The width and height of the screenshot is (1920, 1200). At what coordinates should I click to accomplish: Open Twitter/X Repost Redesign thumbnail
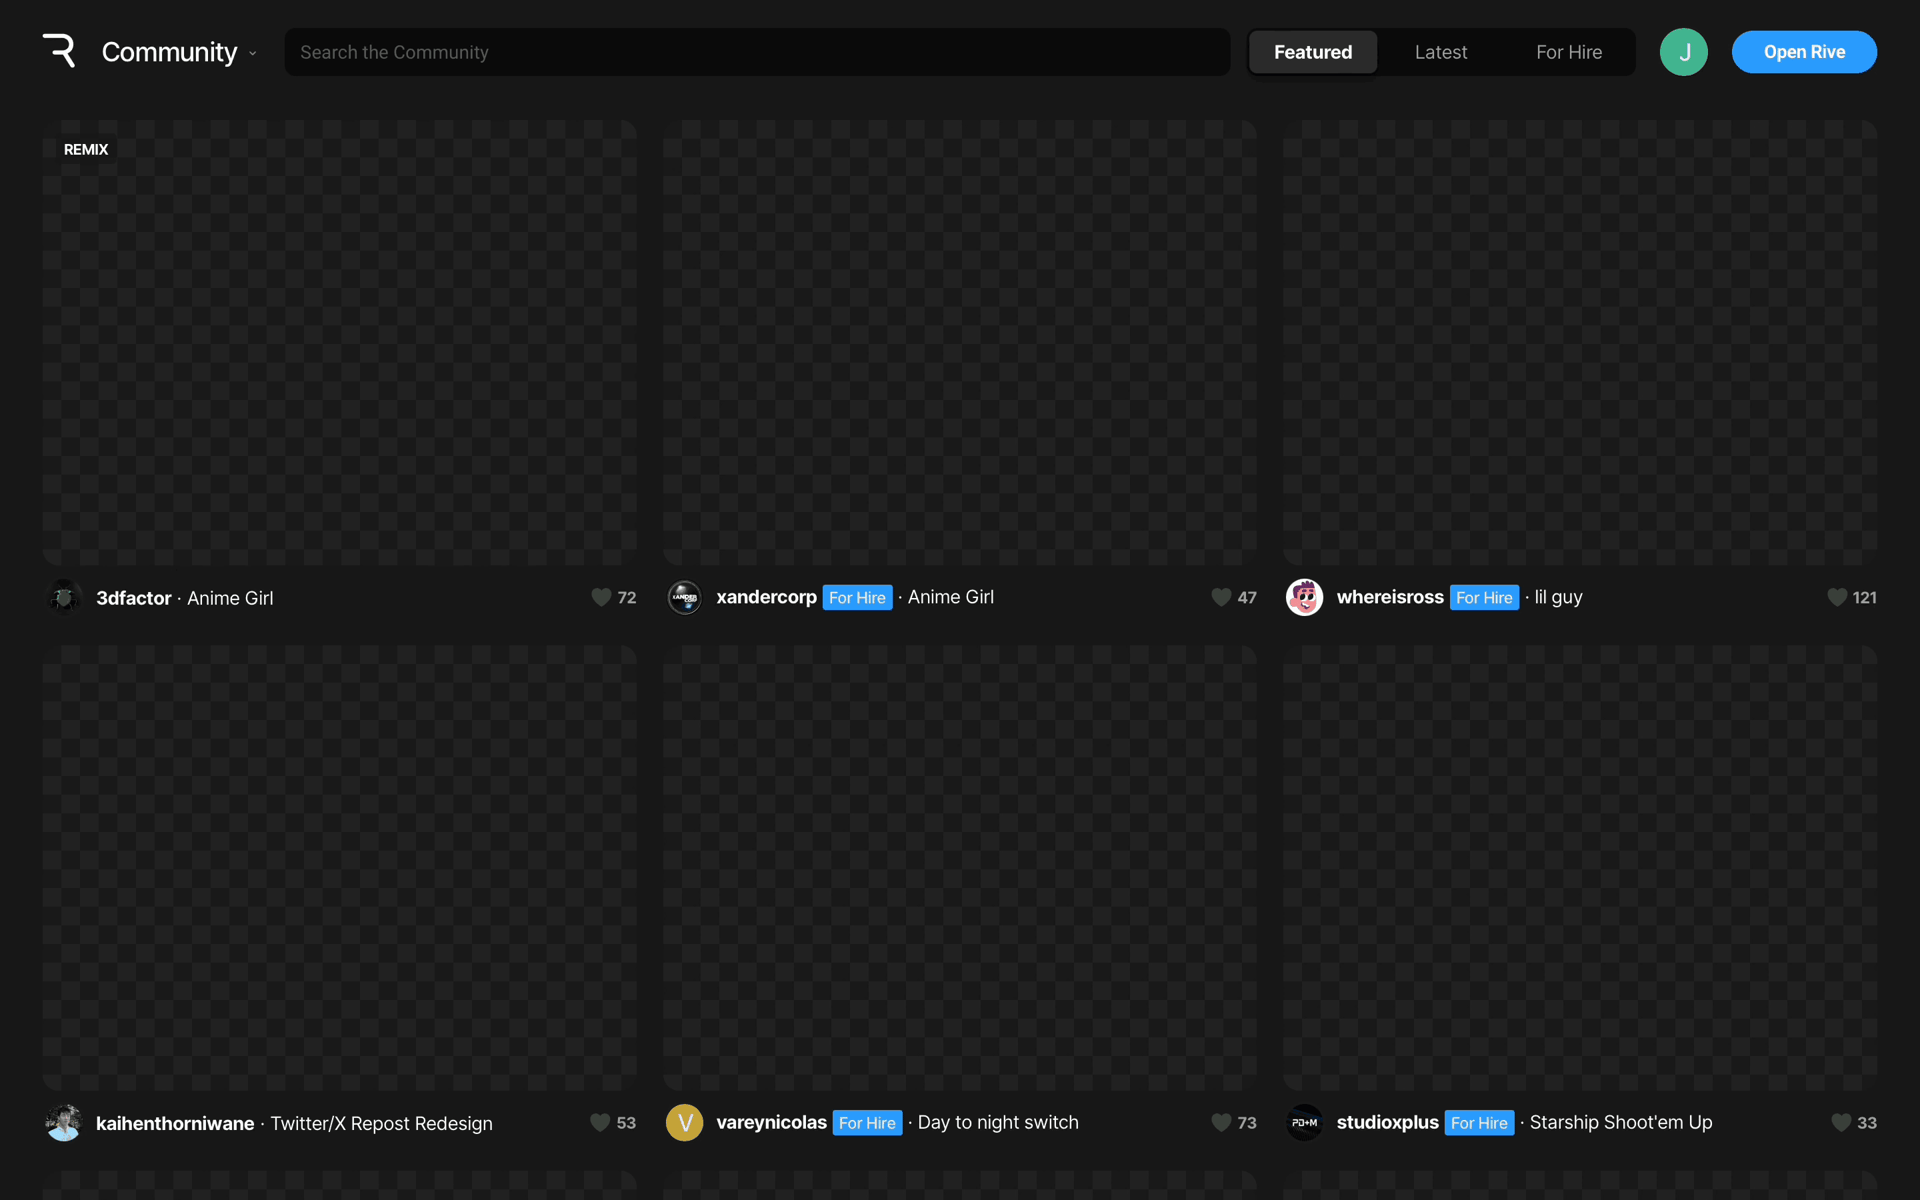tap(339, 868)
